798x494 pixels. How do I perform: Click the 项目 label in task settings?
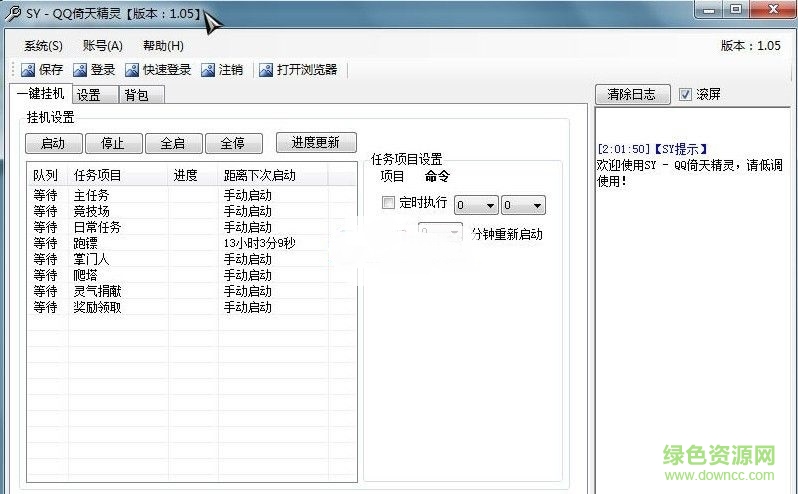pos(392,177)
